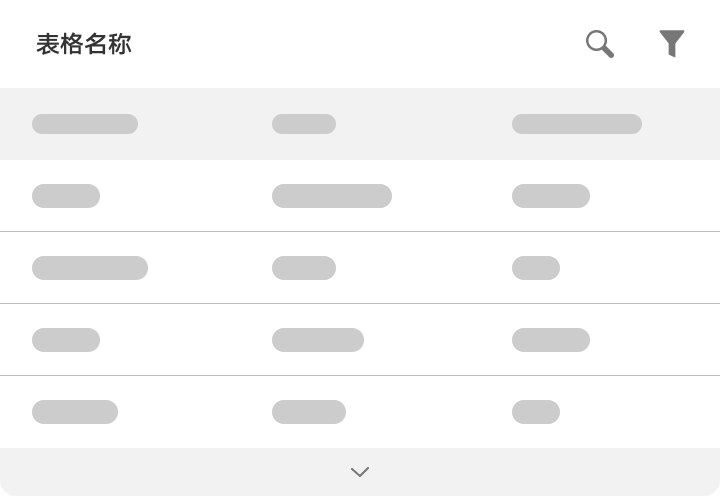Click first row's first cell placeholder

[66, 196]
